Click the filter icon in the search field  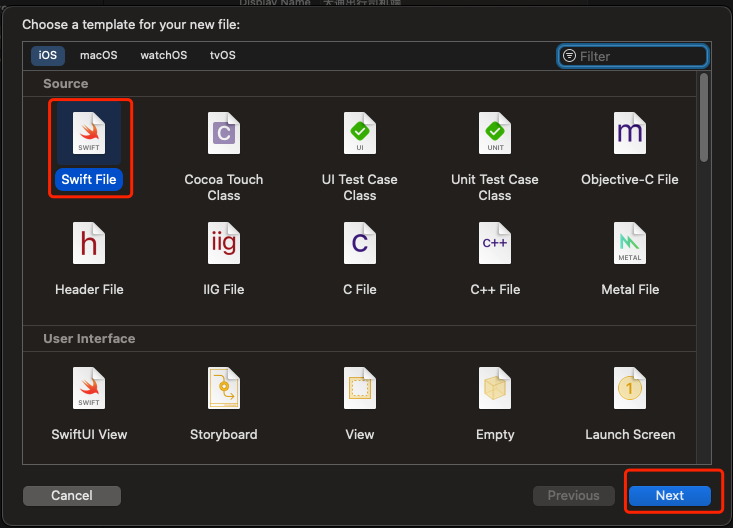tap(569, 56)
